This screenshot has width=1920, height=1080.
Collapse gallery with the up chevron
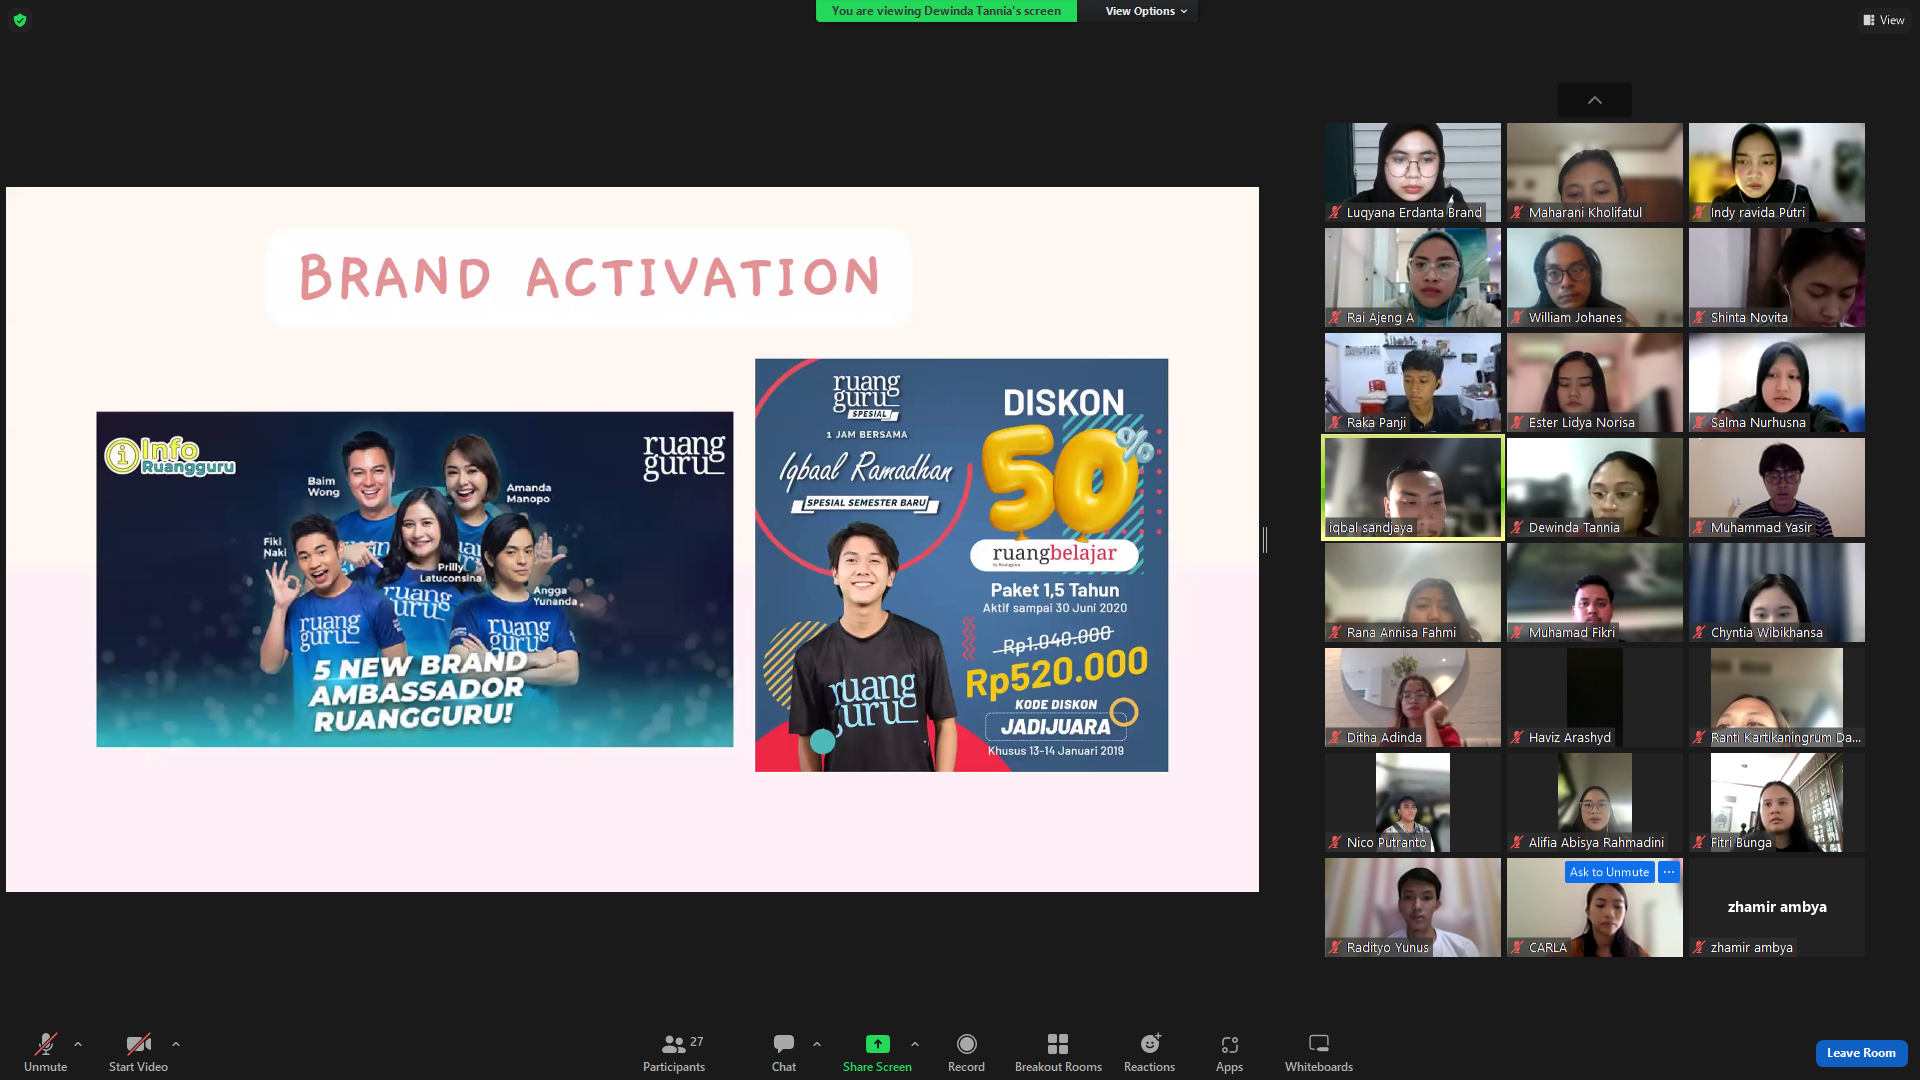point(1595,100)
